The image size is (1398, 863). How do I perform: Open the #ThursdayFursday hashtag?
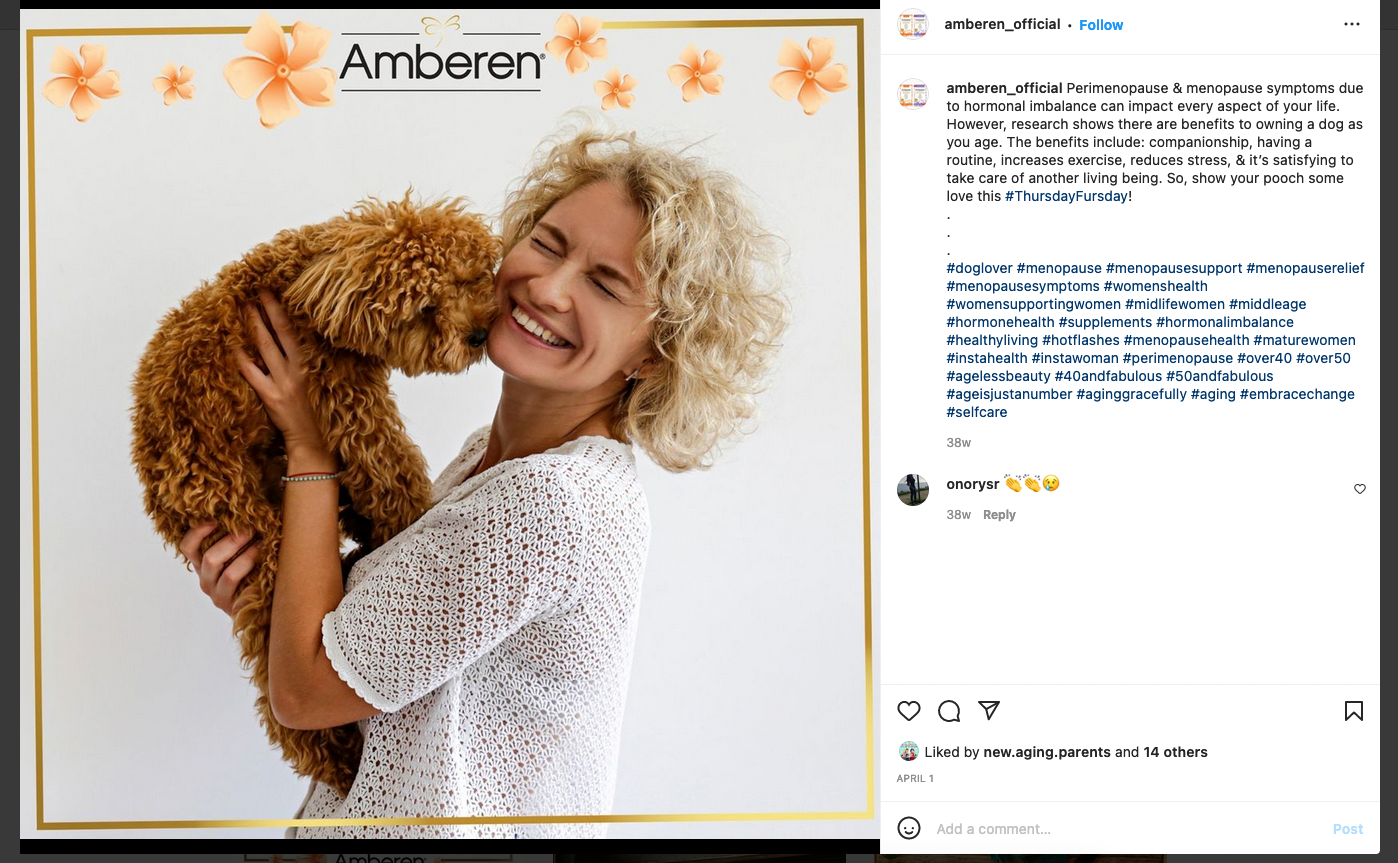(x=1066, y=196)
